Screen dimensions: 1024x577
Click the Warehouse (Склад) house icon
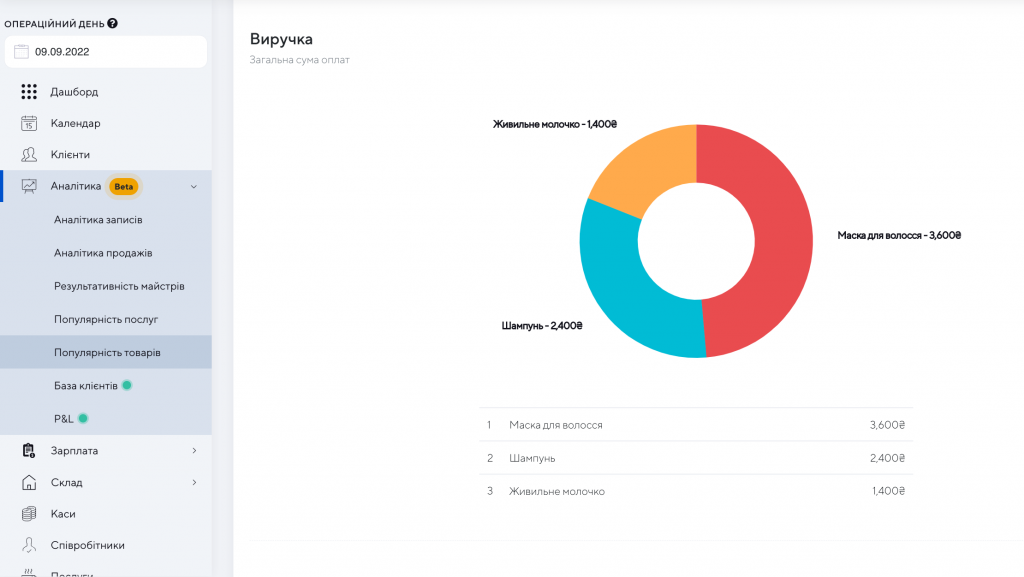click(29, 483)
